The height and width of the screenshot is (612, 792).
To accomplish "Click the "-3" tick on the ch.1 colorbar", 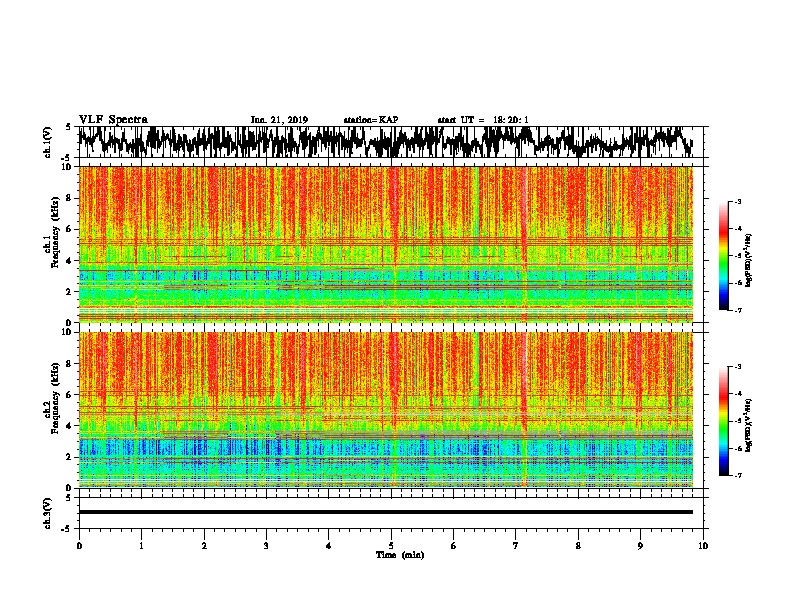I will pos(737,201).
